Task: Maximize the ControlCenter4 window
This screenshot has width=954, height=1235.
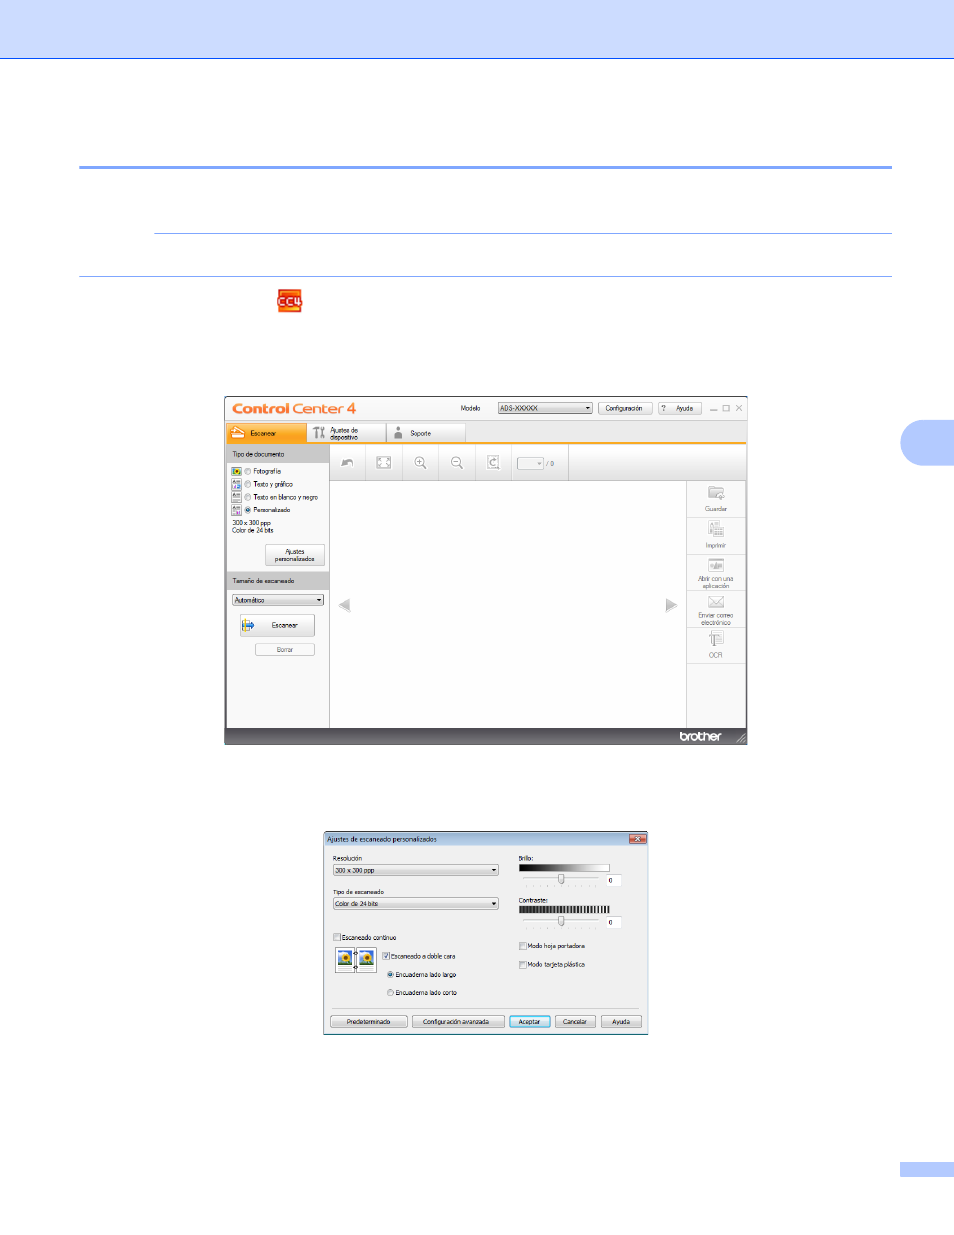Action: click(x=726, y=408)
